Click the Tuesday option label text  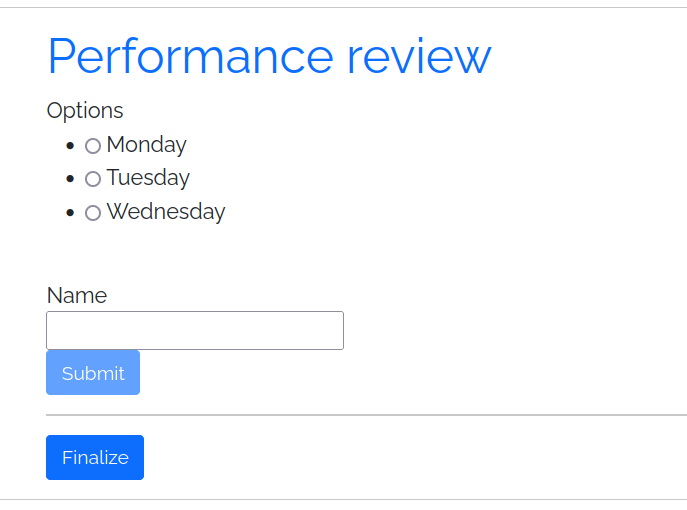click(148, 178)
